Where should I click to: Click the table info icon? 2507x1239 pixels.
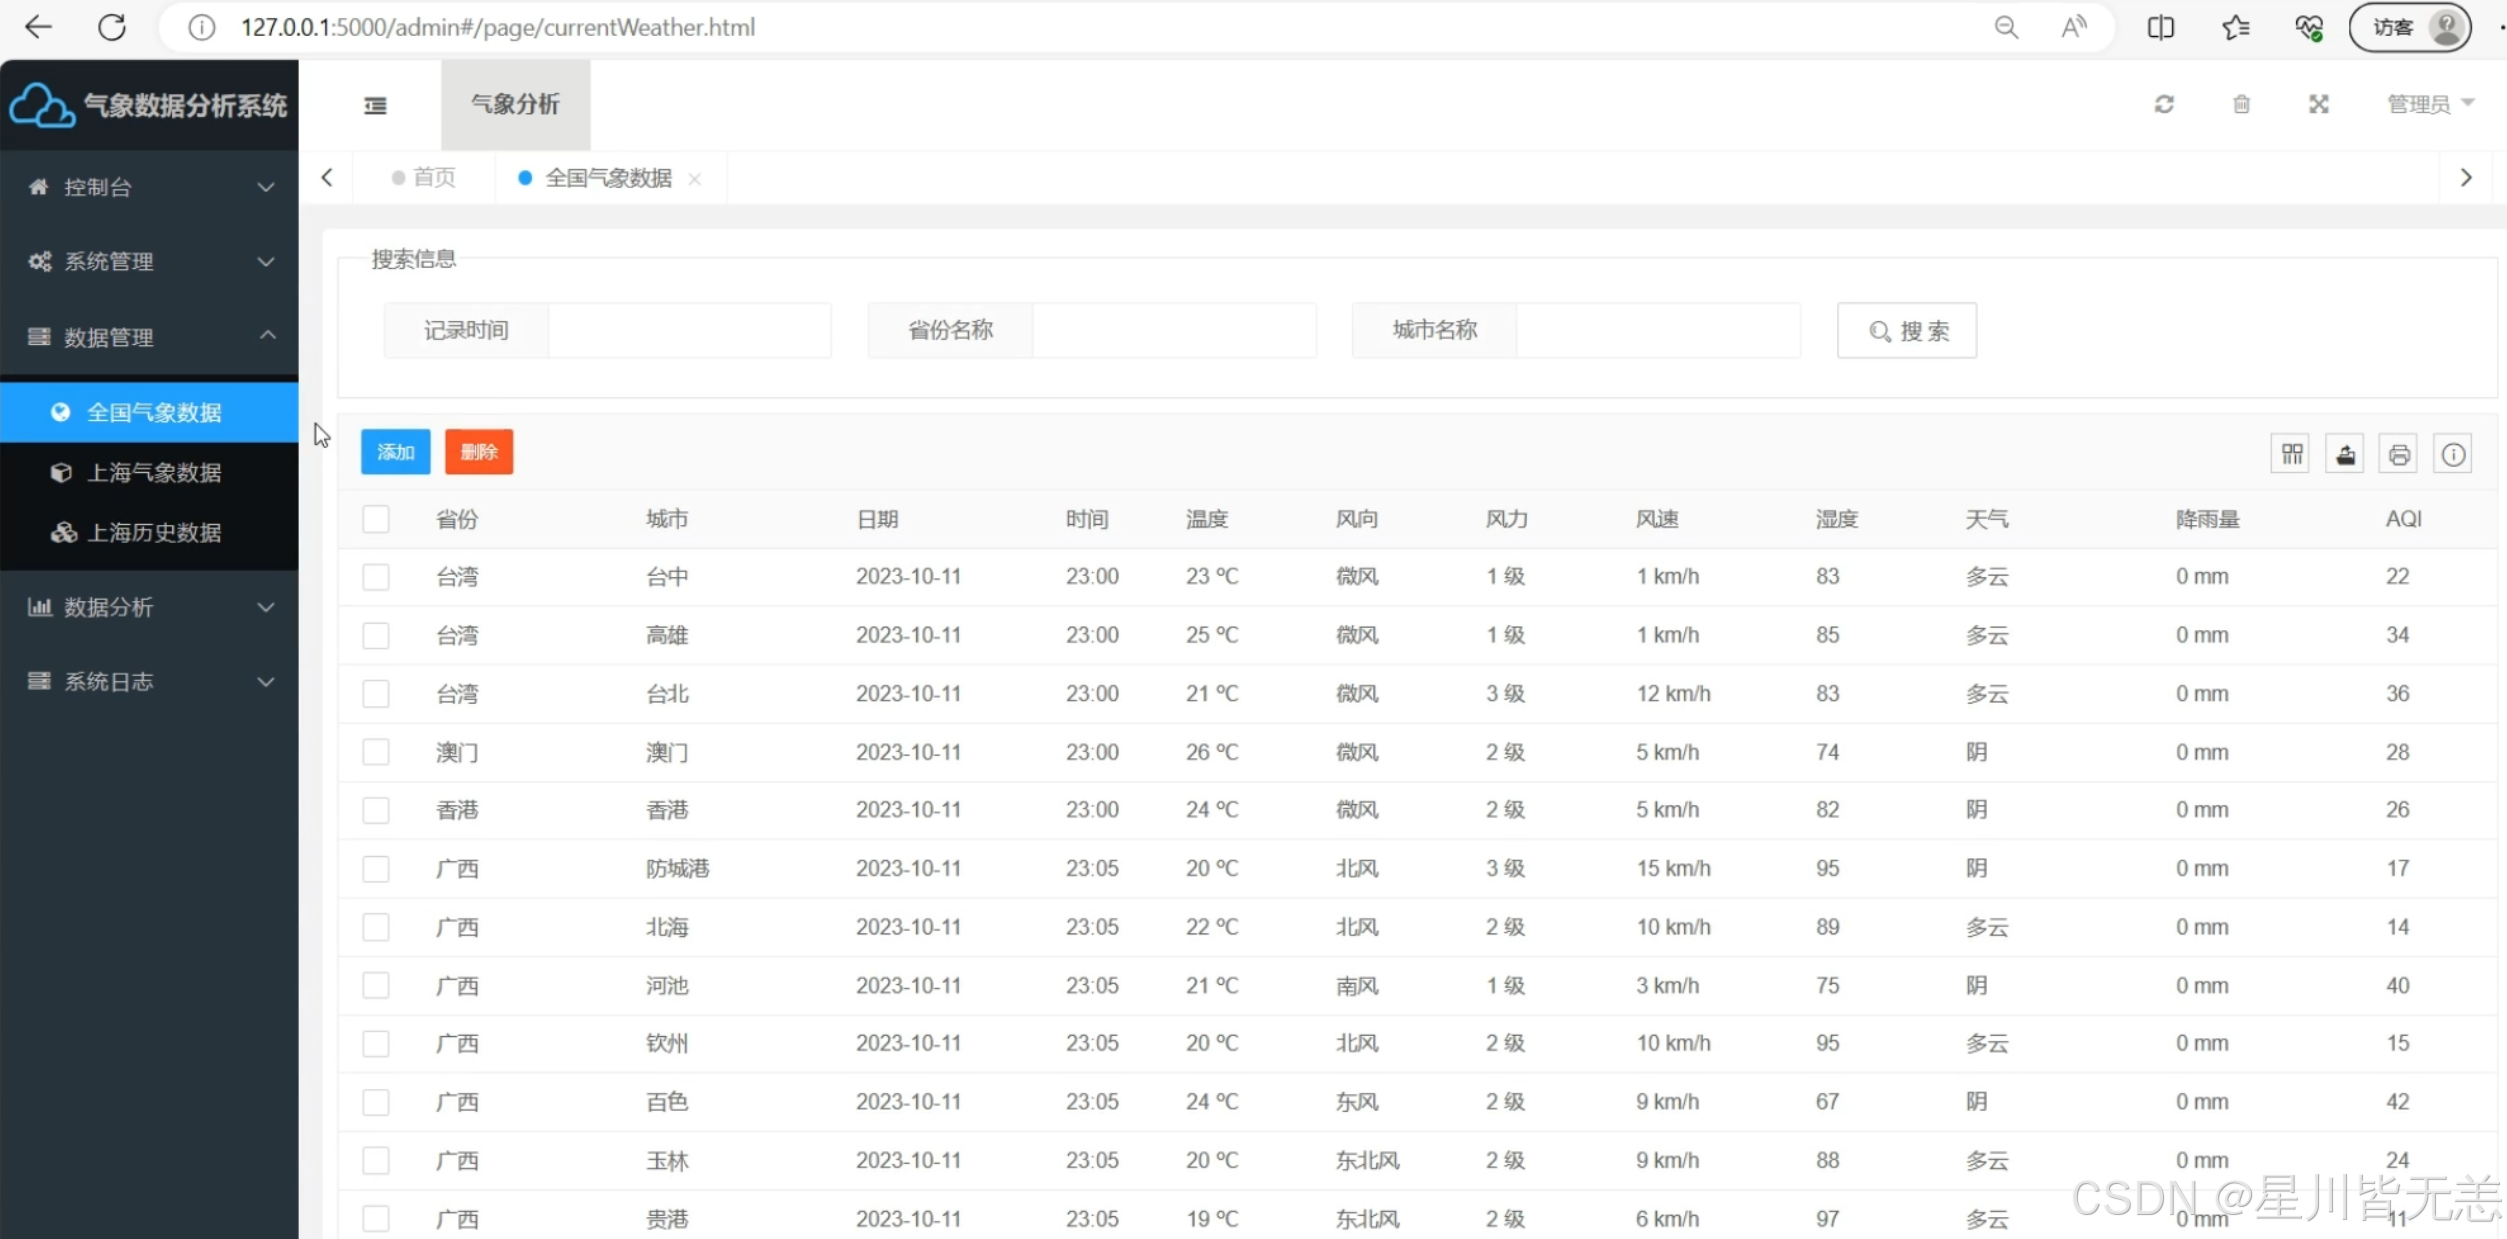[2453, 455]
